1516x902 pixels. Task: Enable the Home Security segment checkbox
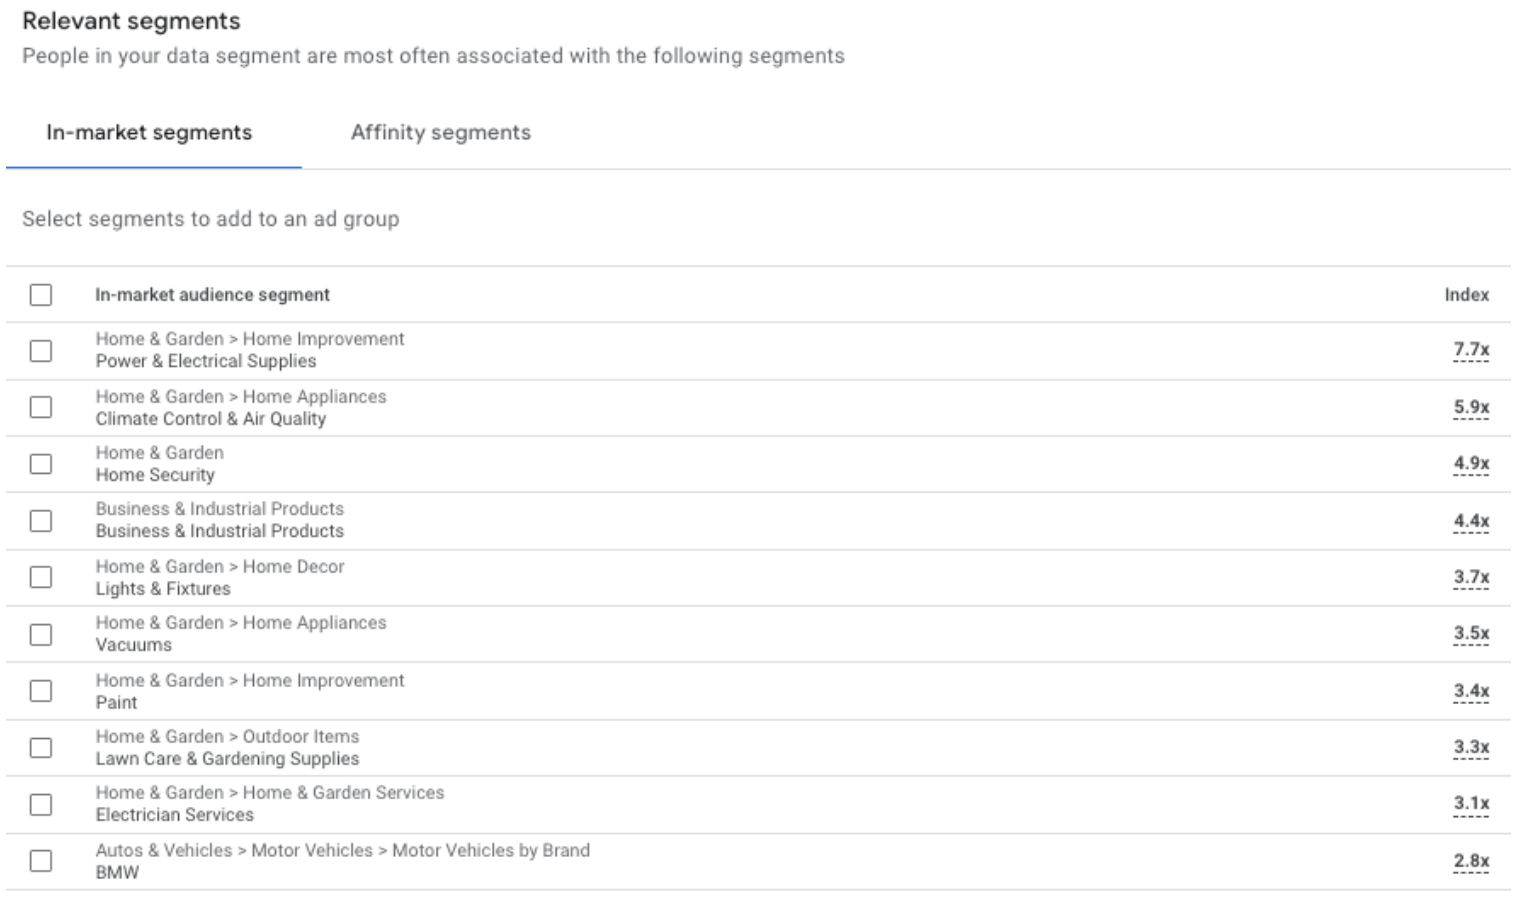41,464
